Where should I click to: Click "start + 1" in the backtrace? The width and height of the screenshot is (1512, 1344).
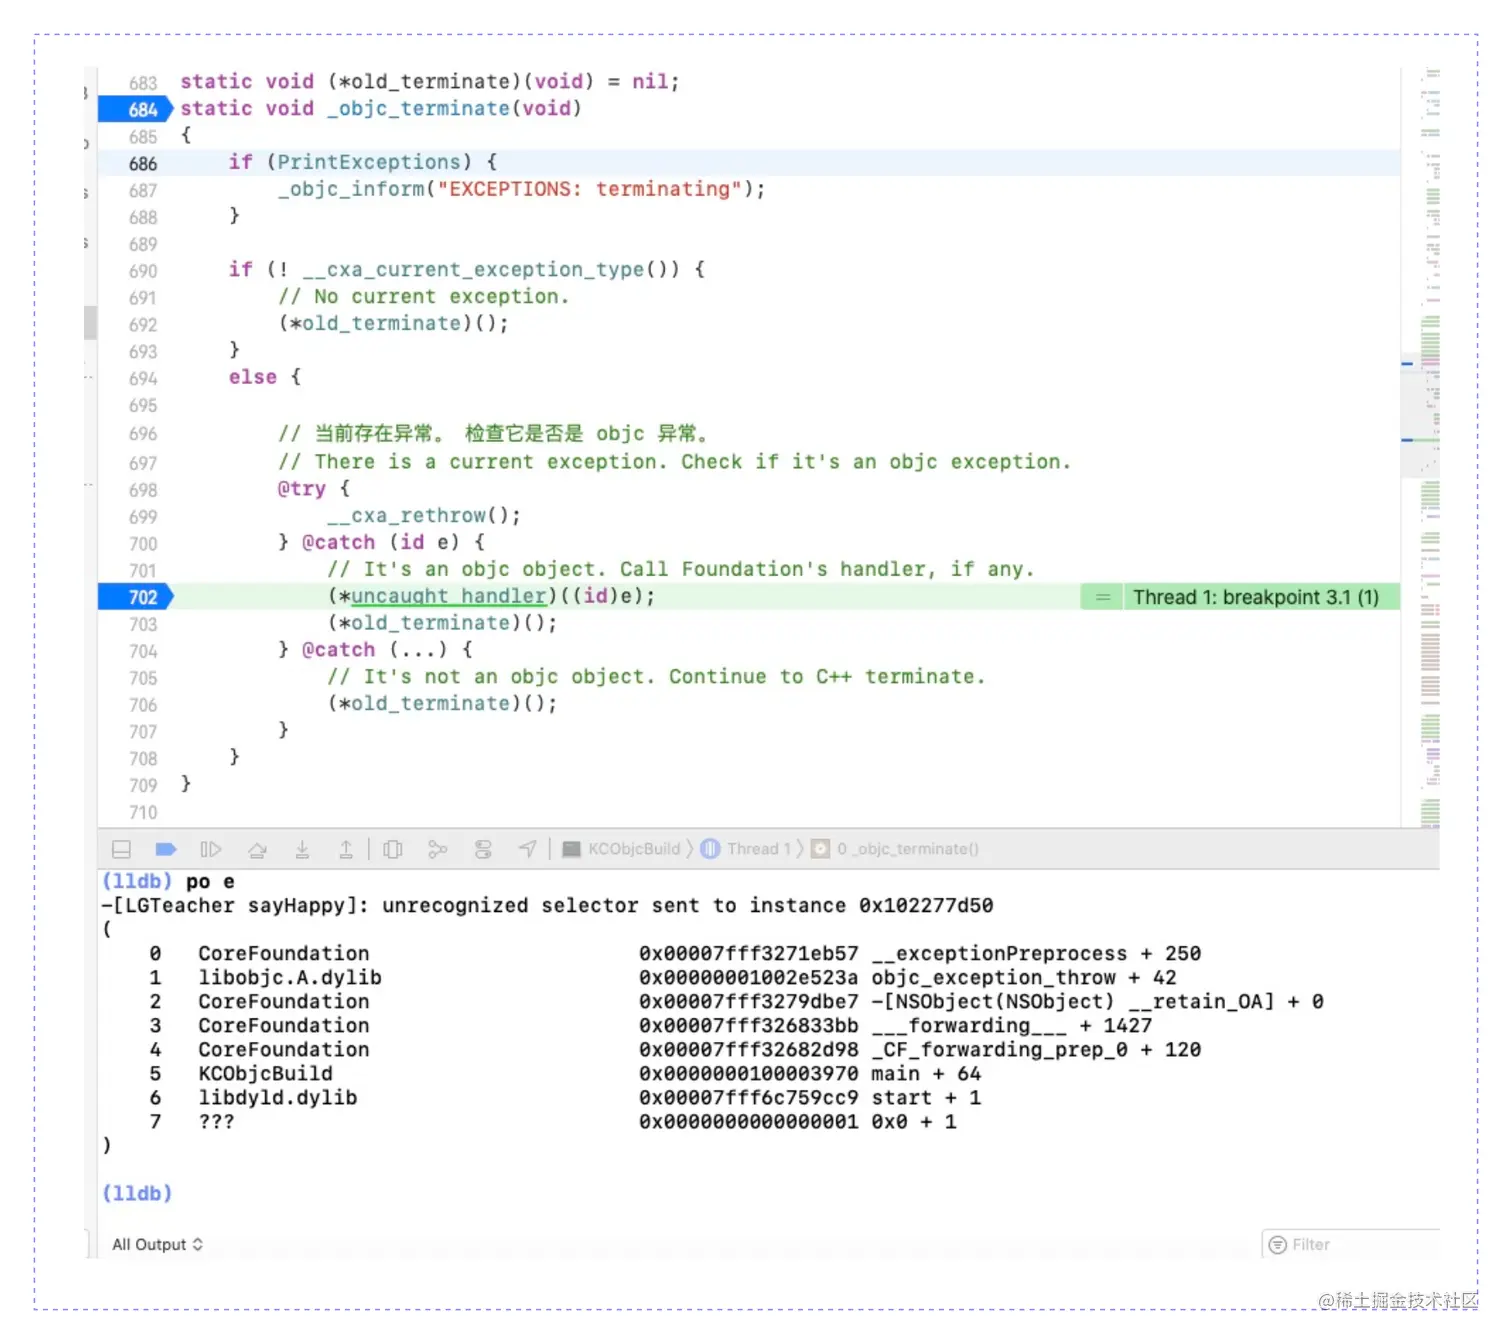tap(926, 1097)
